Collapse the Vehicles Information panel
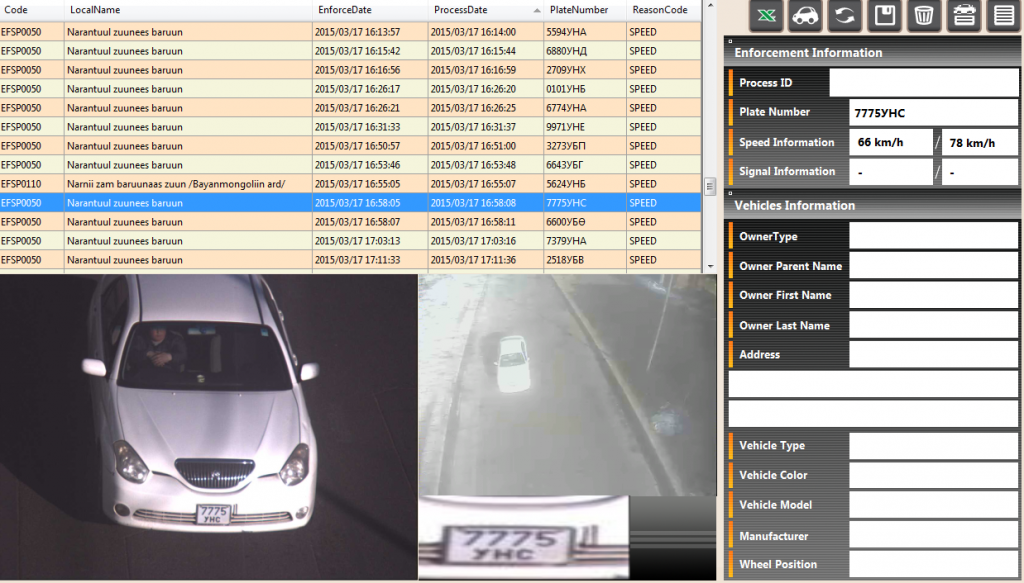 tap(730, 194)
